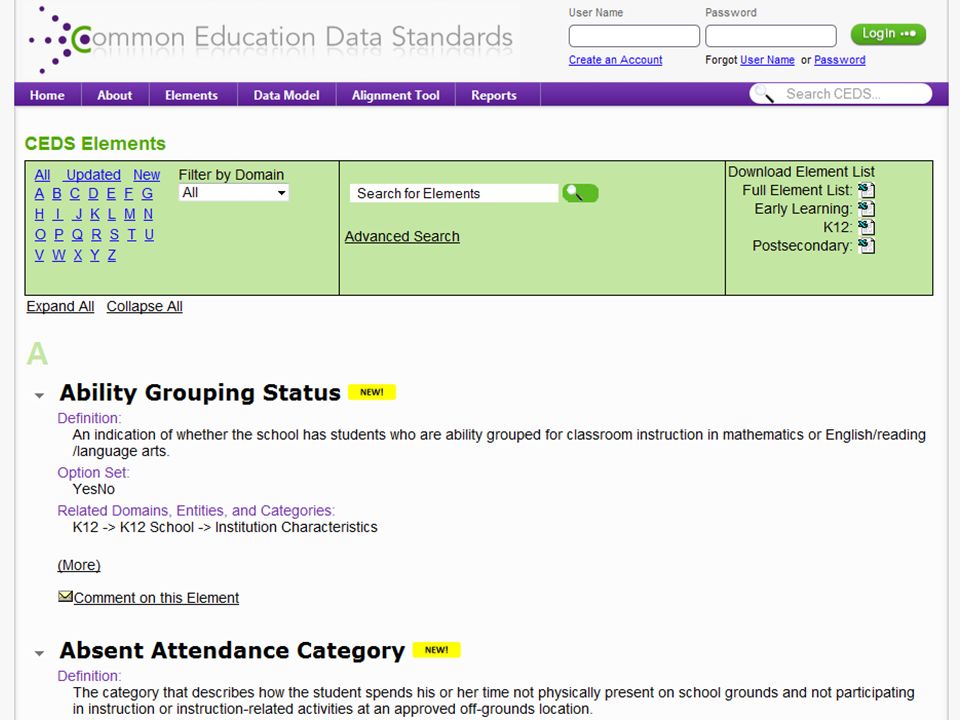Jump to letter M elements
Viewport: 960px width, 720px height.
point(130,214)
